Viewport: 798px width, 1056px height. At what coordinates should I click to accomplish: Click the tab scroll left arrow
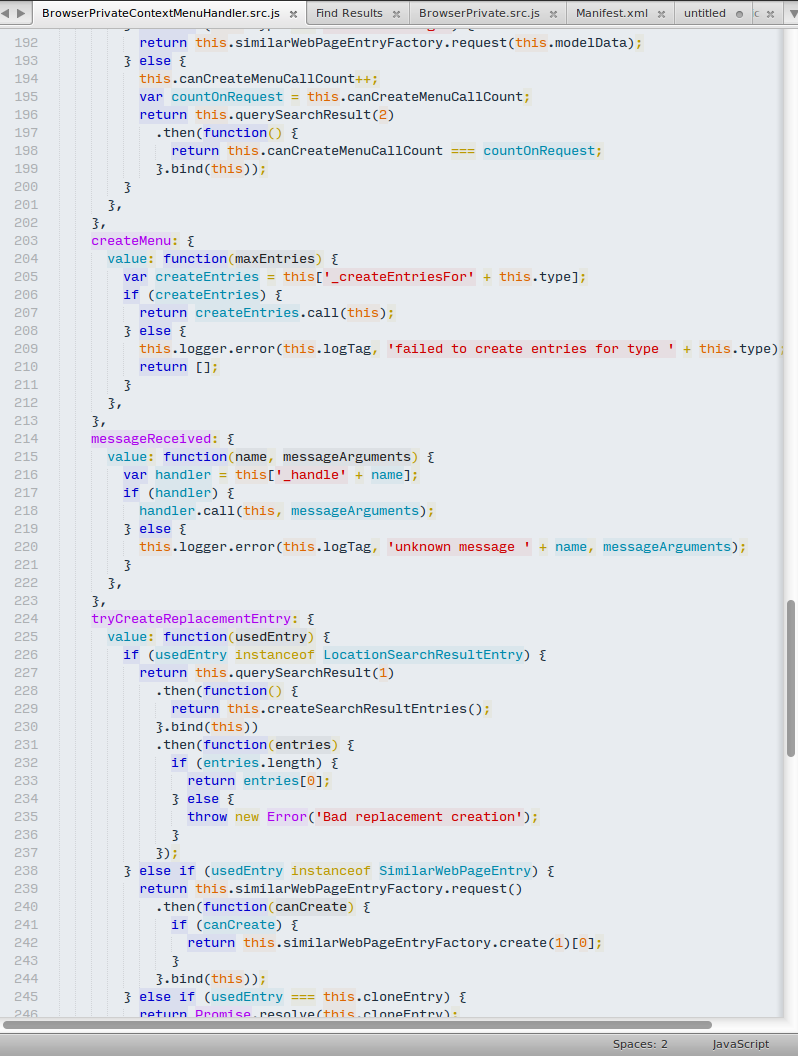8,13
